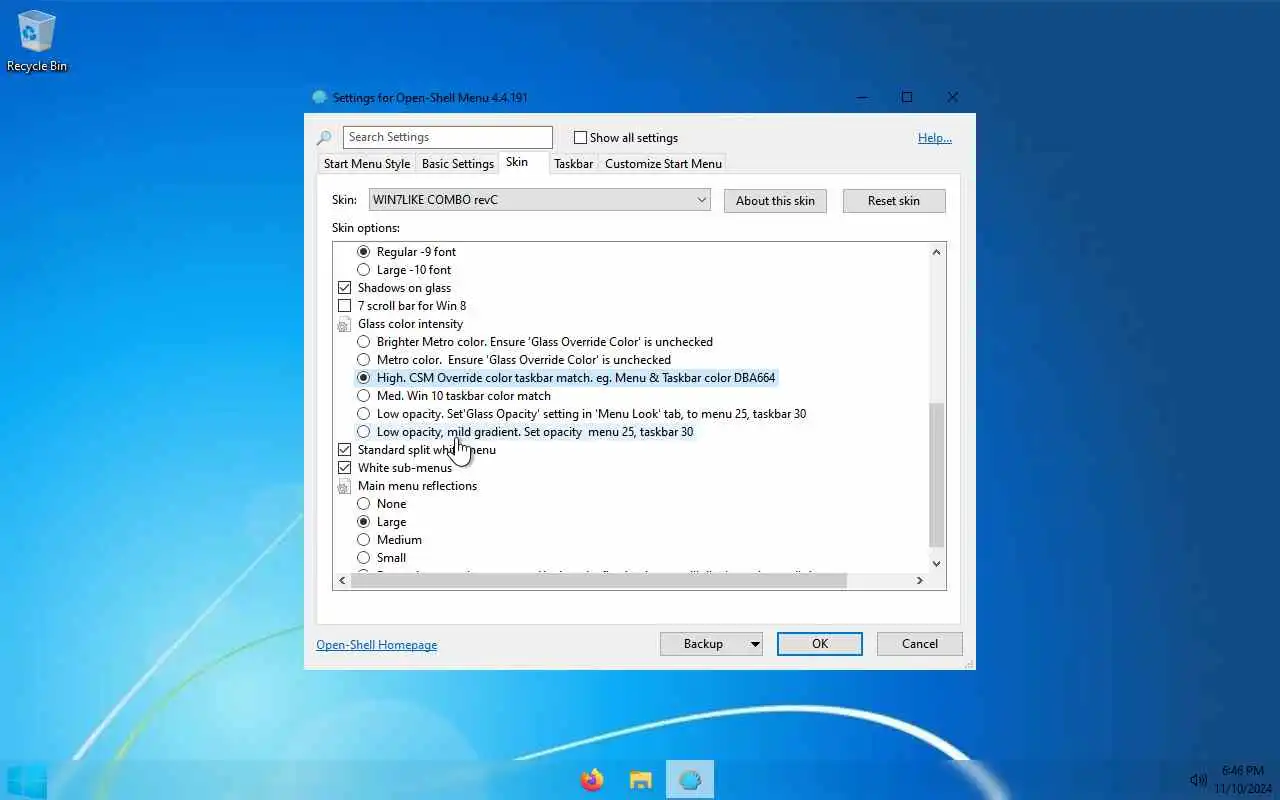Open the volume control in system tray
The width and height of the screenshot is (1280, 800).
(1198, 780)
